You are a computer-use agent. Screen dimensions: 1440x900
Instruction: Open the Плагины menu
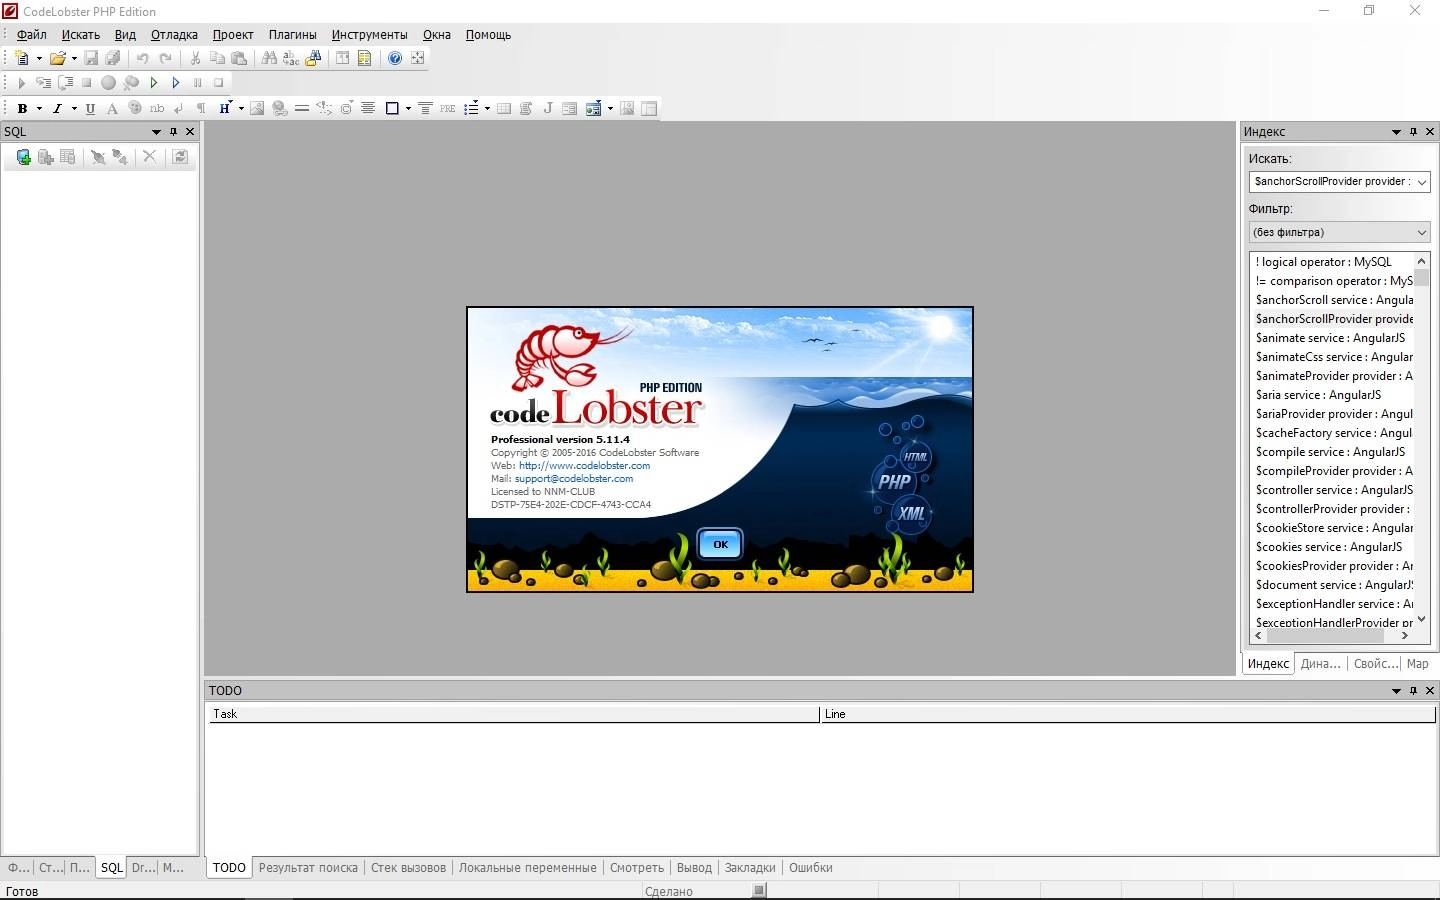pyautogui.click(x=292, y=34)
